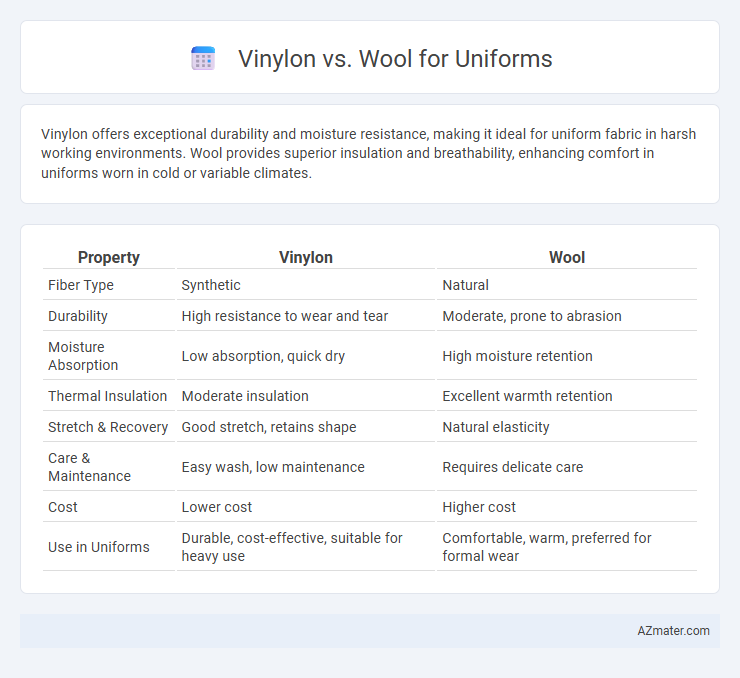Click the summary paragraph about Vinylon durability
The height and width of the screenshot is (678, 740).
(369, 153)
